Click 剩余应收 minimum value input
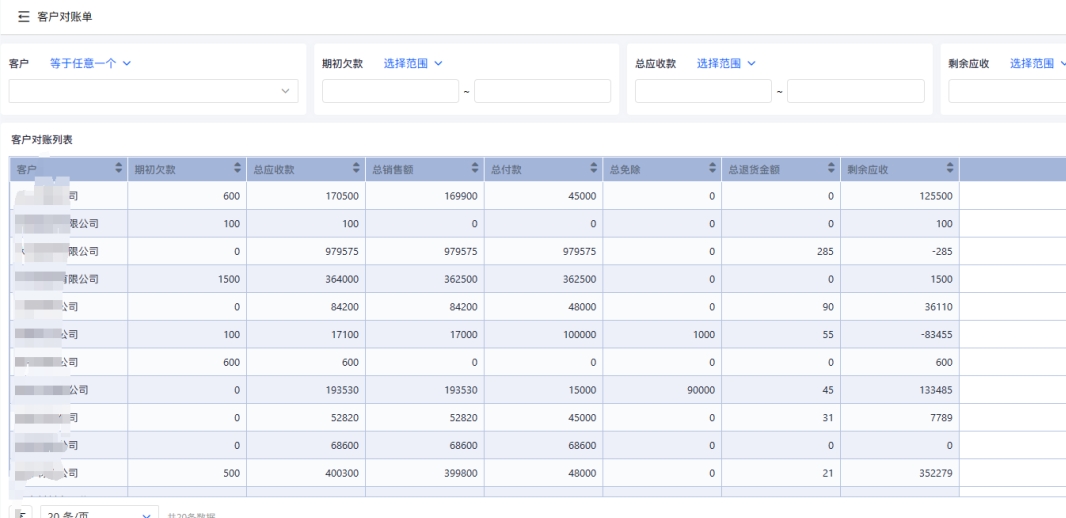The image size is (1066, 518). (x=1007, y=91)
